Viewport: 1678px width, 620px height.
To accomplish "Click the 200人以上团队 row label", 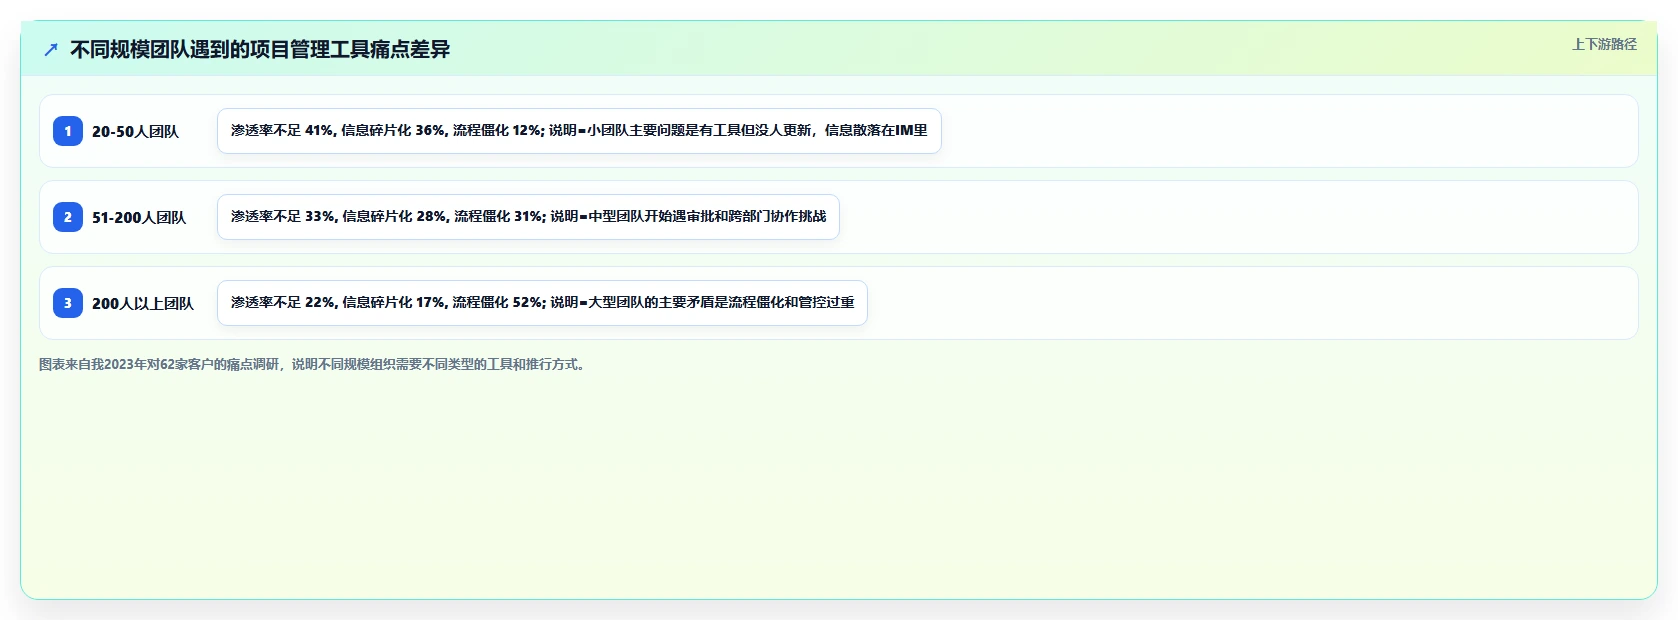I will coord(143,303).
